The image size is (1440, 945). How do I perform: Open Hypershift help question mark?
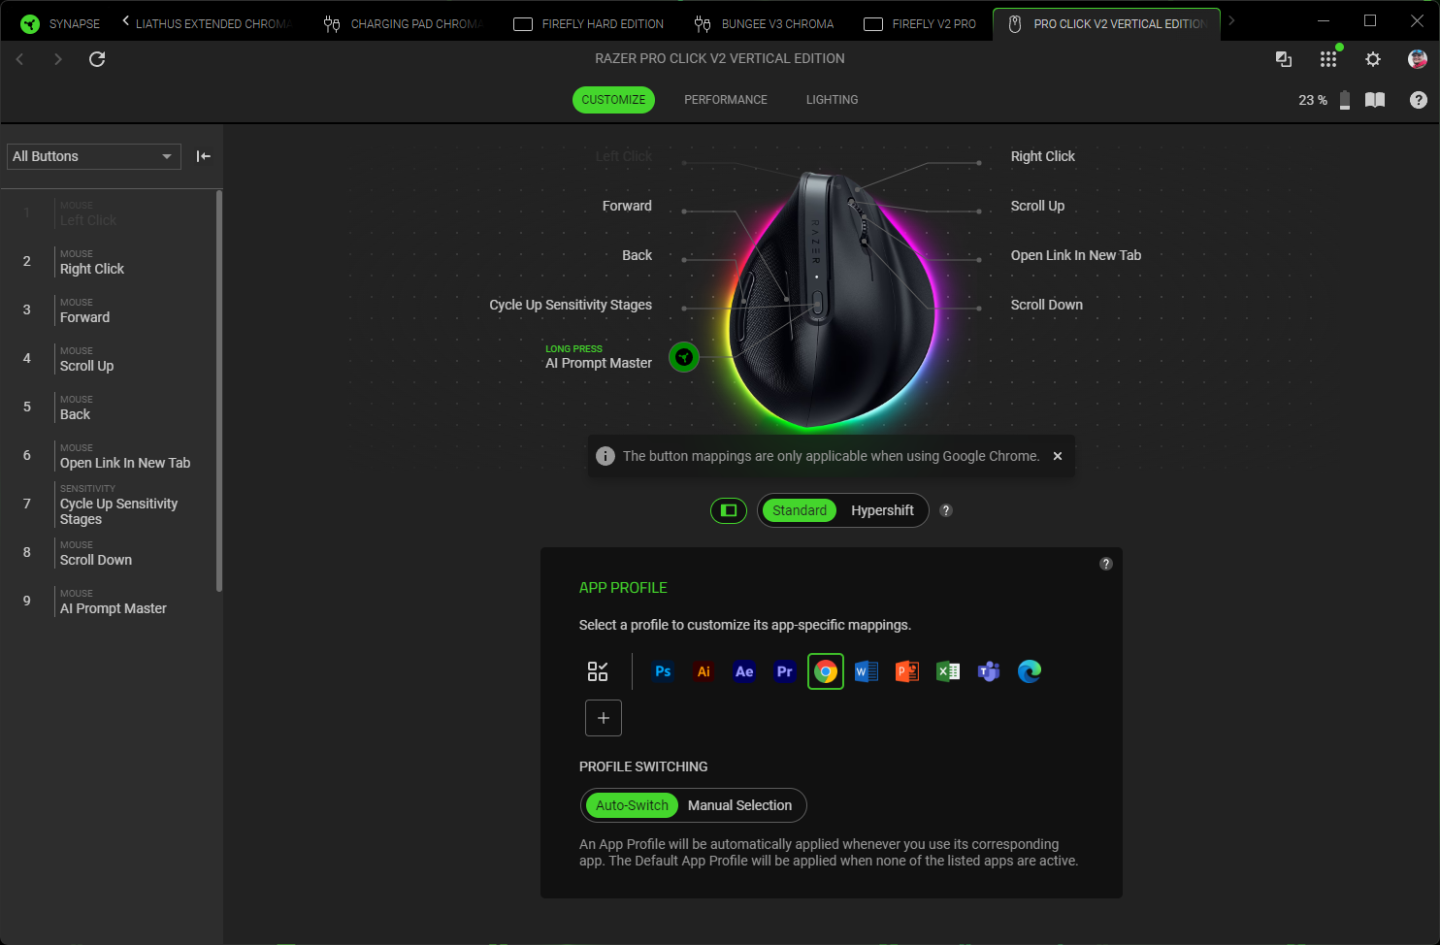[946, 511]
